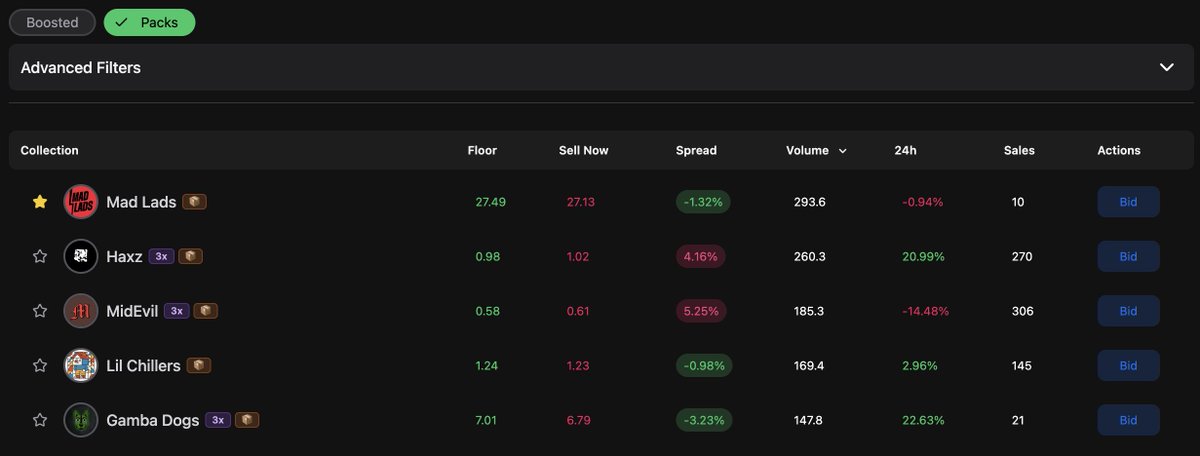Open the Mad Lads collection logo
The image size is (1200, 456).
[81, 202]
